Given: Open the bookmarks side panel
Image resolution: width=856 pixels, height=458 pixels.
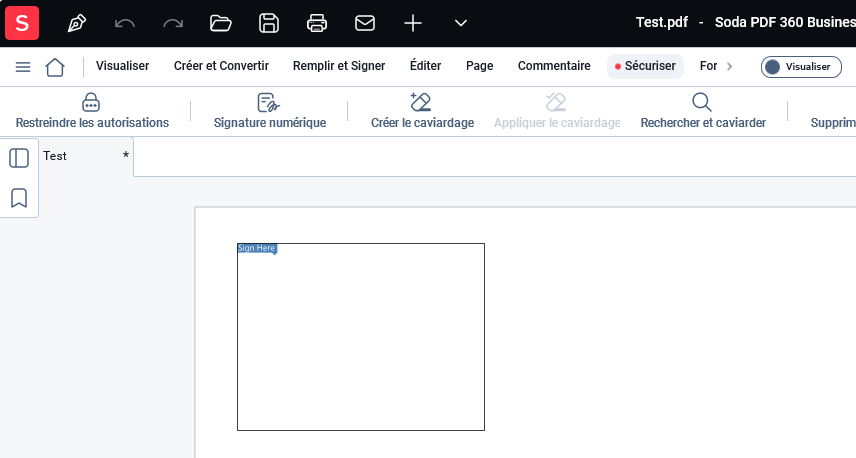Looking at the screenshot, I should click(x=19, y=198).
